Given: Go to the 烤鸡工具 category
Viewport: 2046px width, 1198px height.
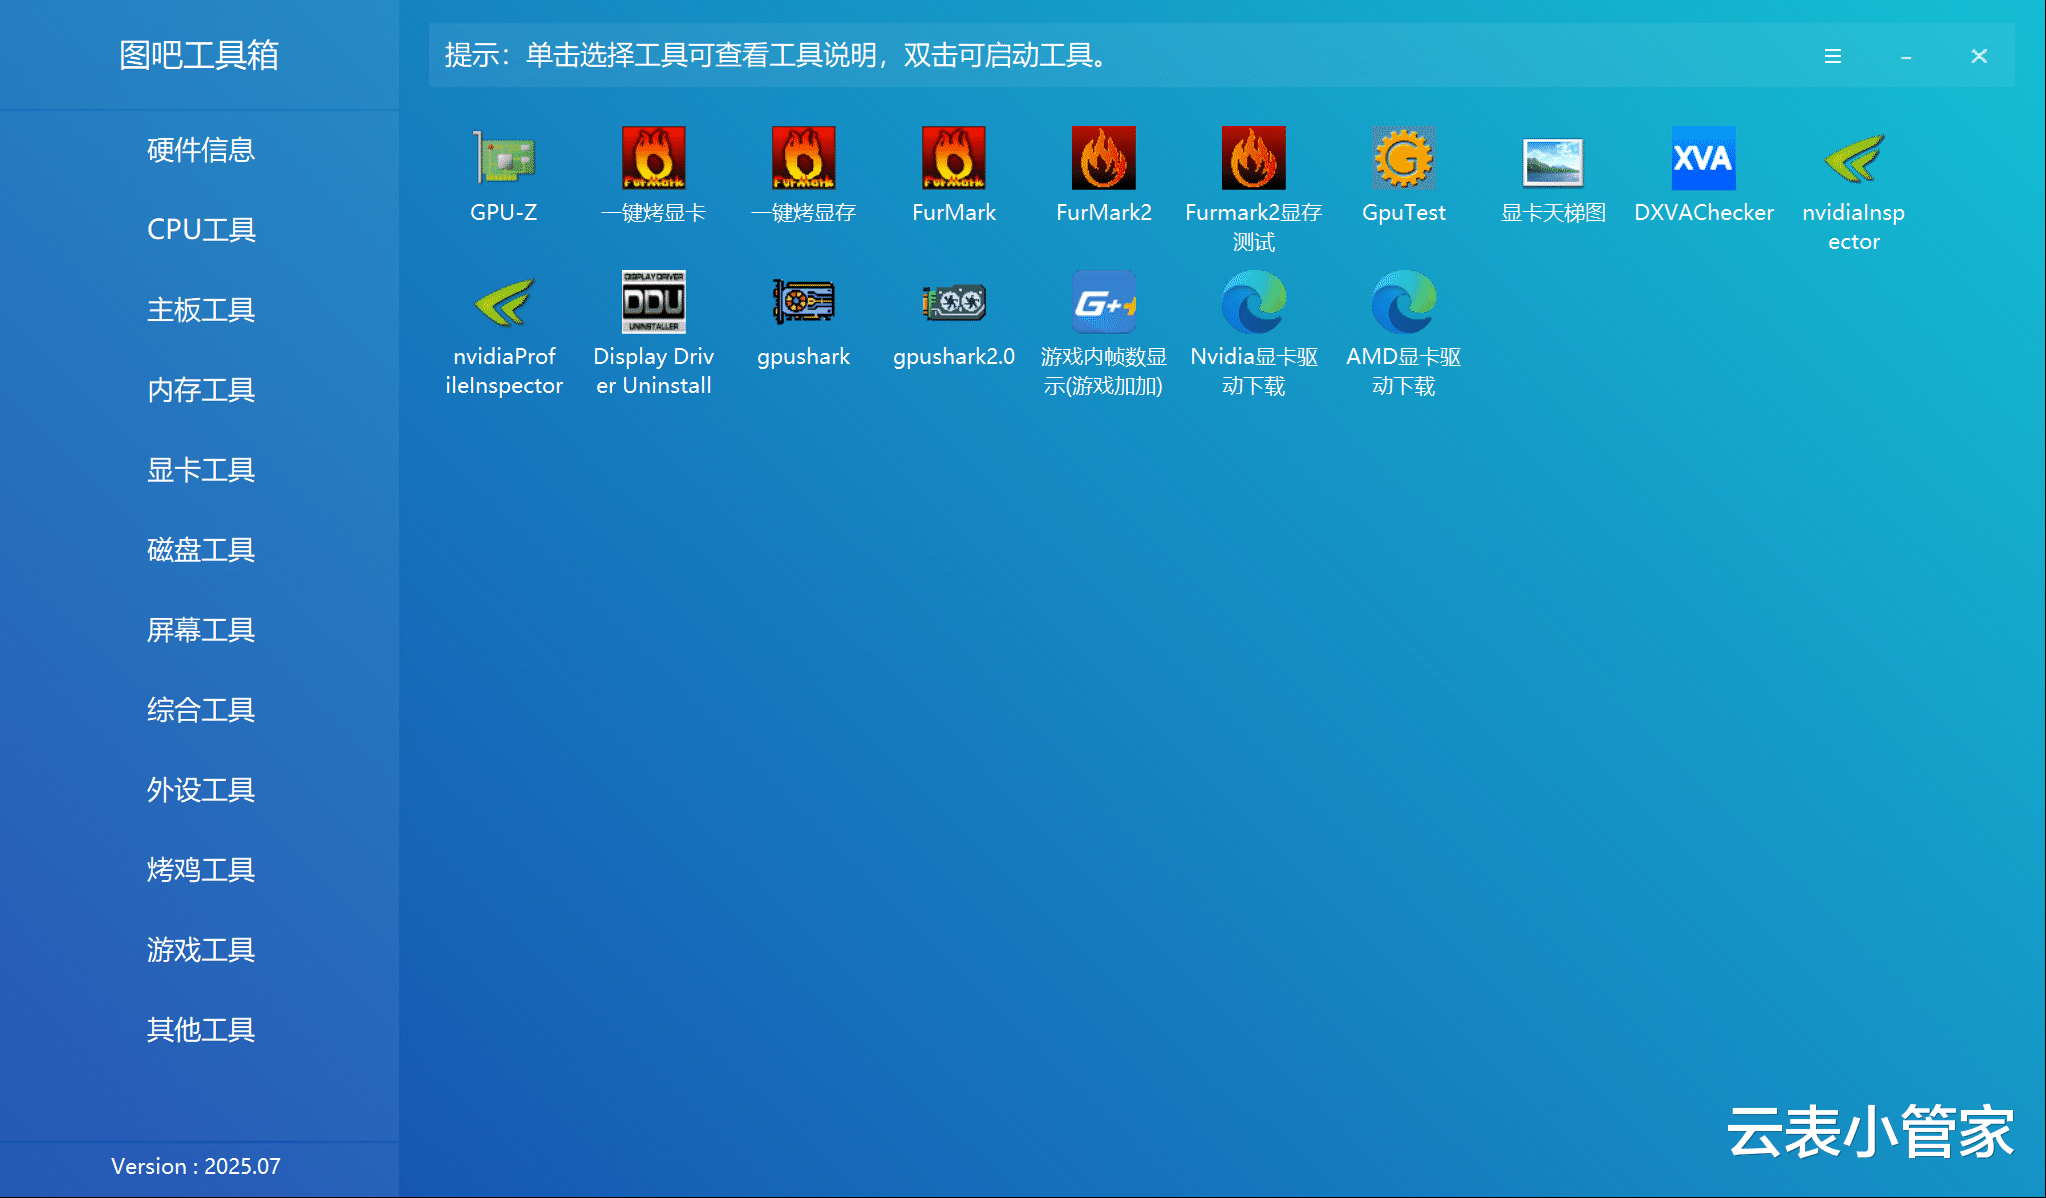Looking at the screenshot, I should 200,870.
